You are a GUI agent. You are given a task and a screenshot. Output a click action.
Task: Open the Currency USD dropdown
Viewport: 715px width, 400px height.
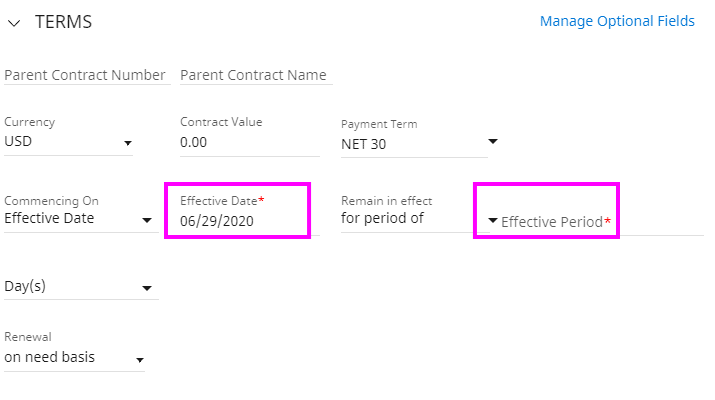(68, 141)
